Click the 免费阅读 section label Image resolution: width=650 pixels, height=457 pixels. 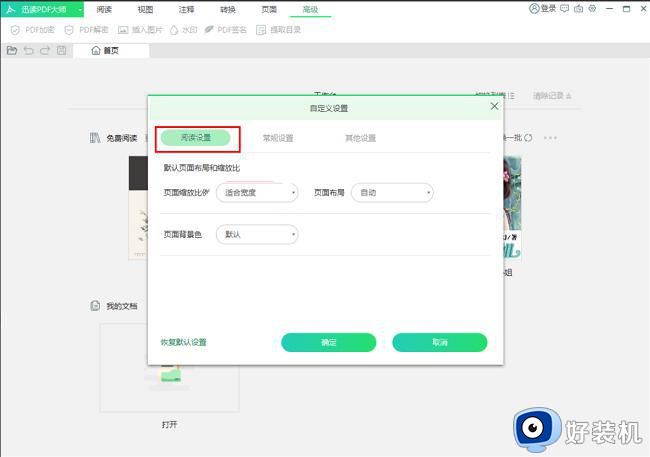121,139
